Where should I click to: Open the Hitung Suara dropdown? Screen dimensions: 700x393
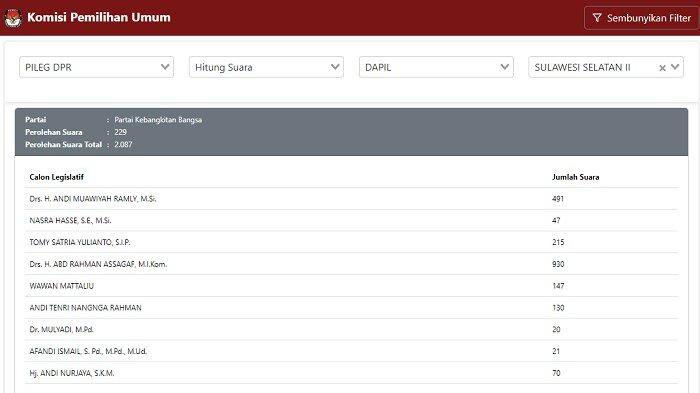coord(266,67)
